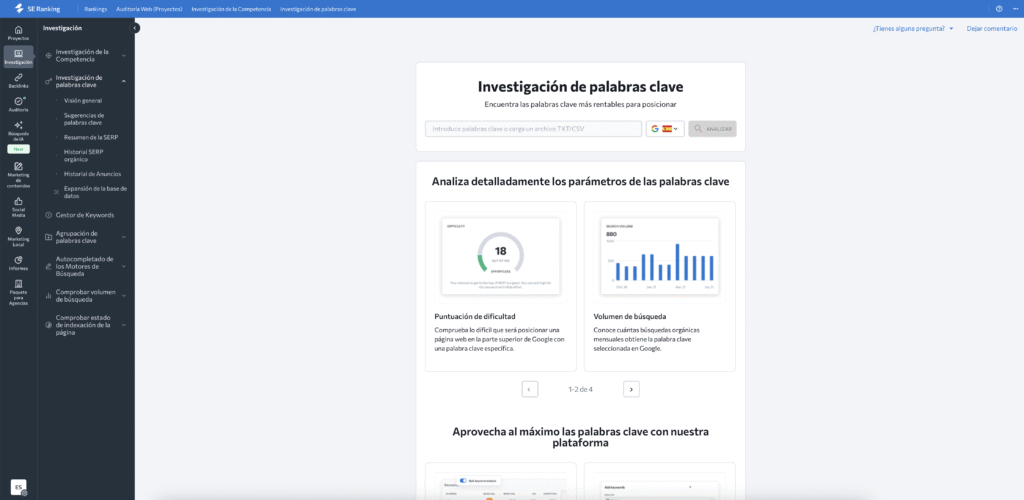Open the ¿Tienes alguna pregunta? dropdown
The image size is (1024, 500).
coord(913,29)
